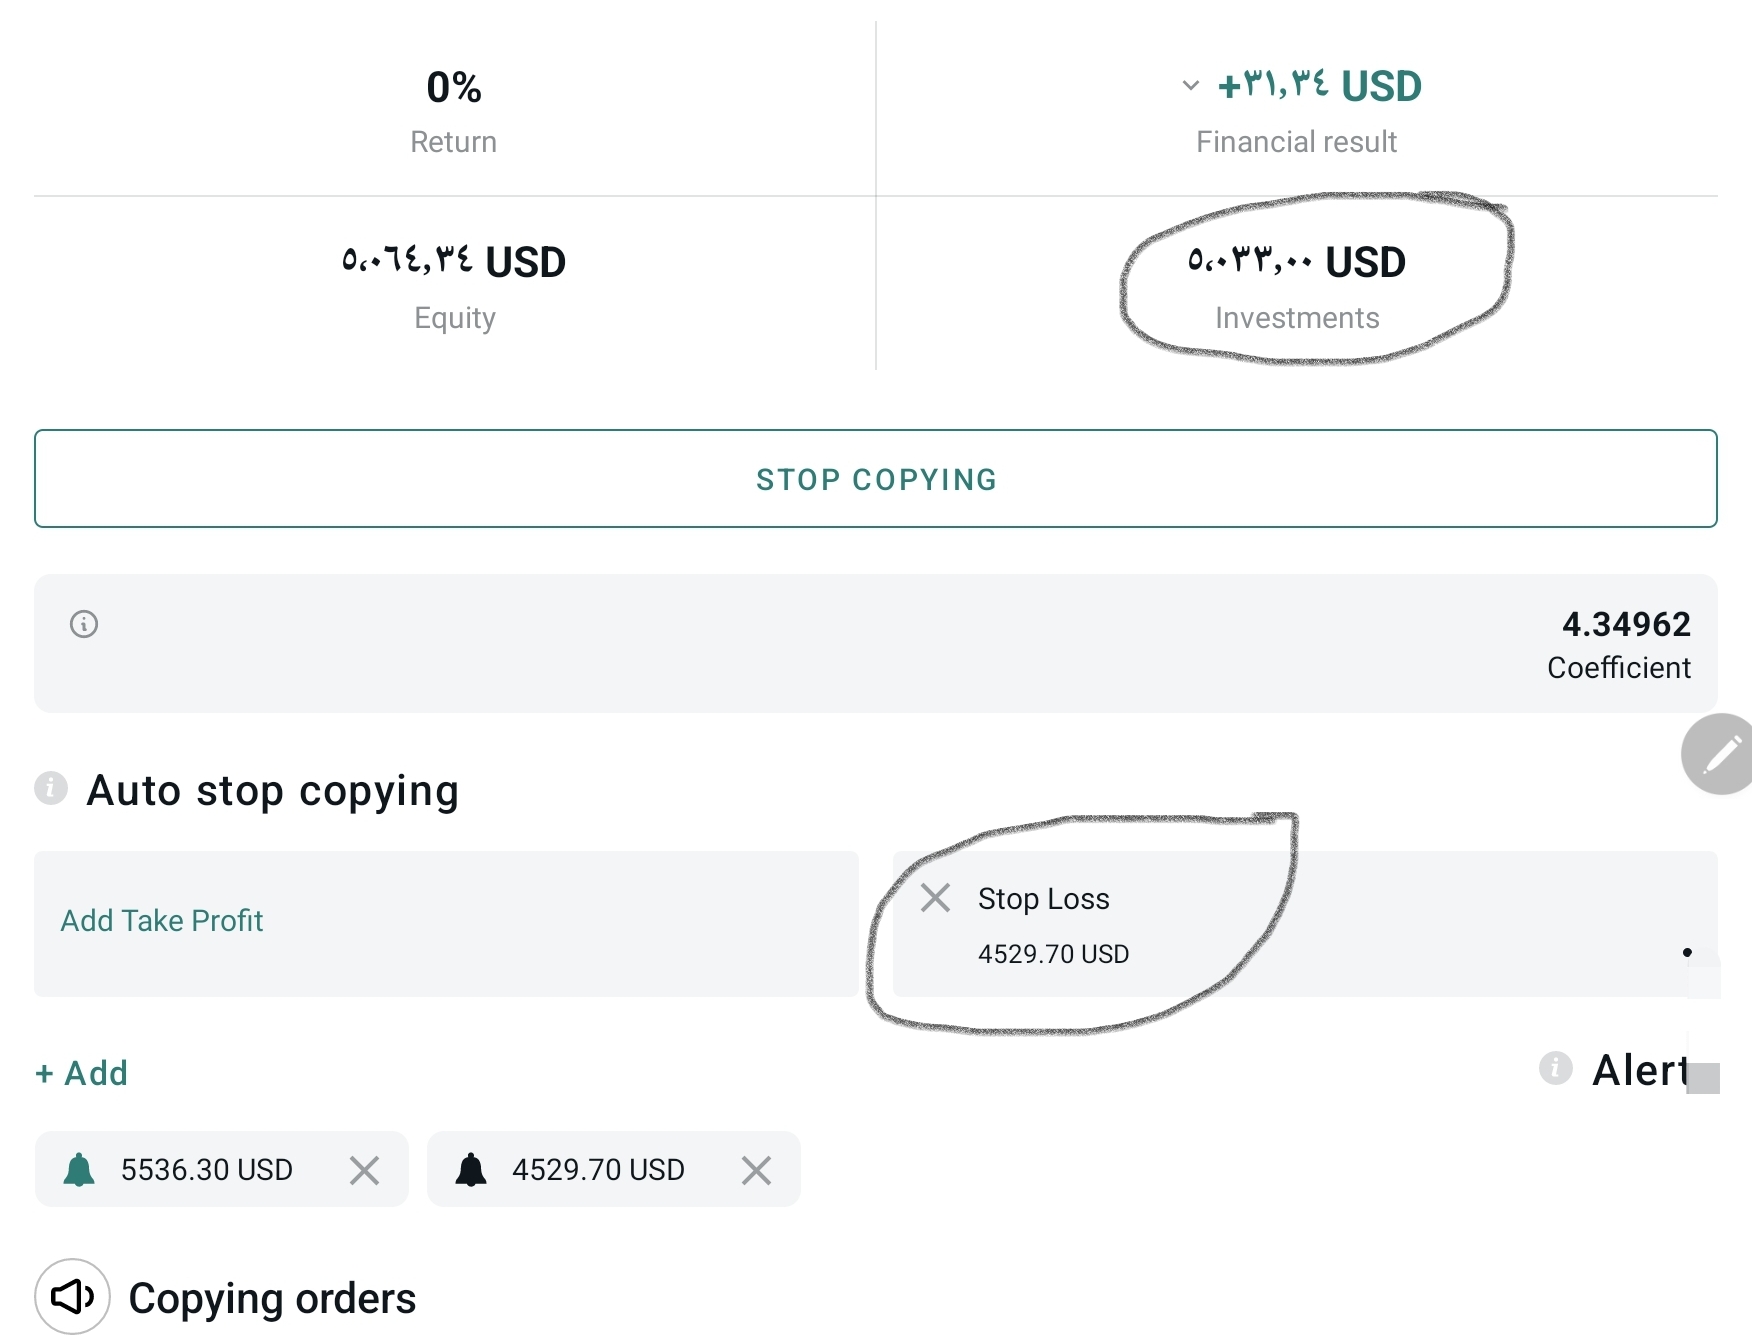Select the Stop Loss 4529.70 USD value

coord(1053,954)
